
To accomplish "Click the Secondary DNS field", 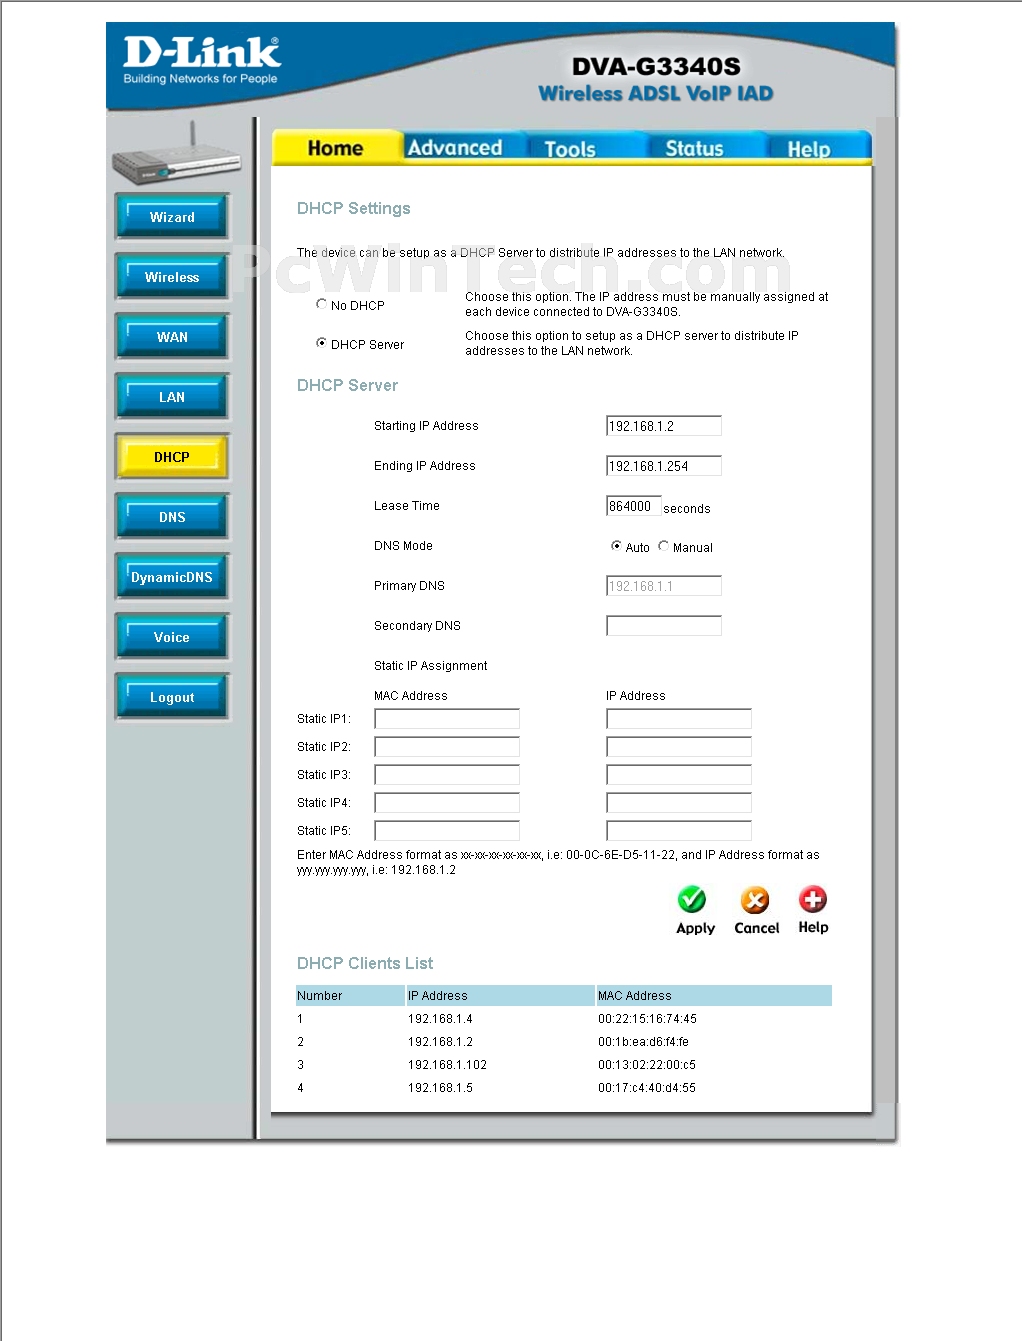I will (664, 626).
